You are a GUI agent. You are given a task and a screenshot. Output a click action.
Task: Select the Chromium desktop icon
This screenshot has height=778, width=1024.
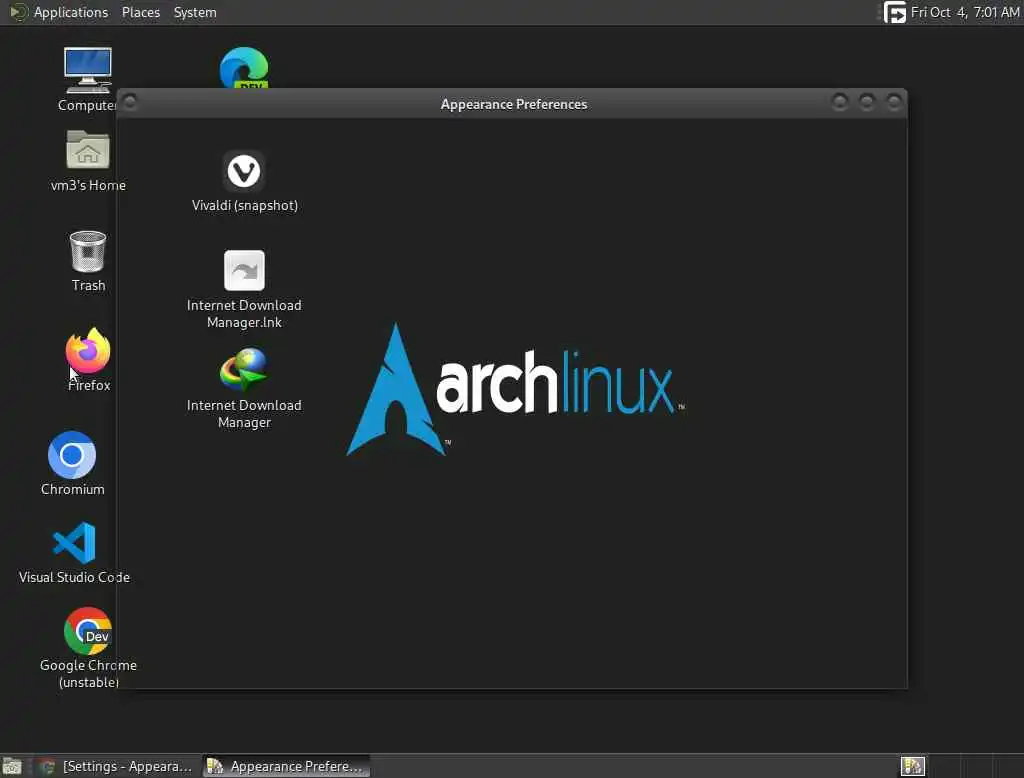click(72, 455)
